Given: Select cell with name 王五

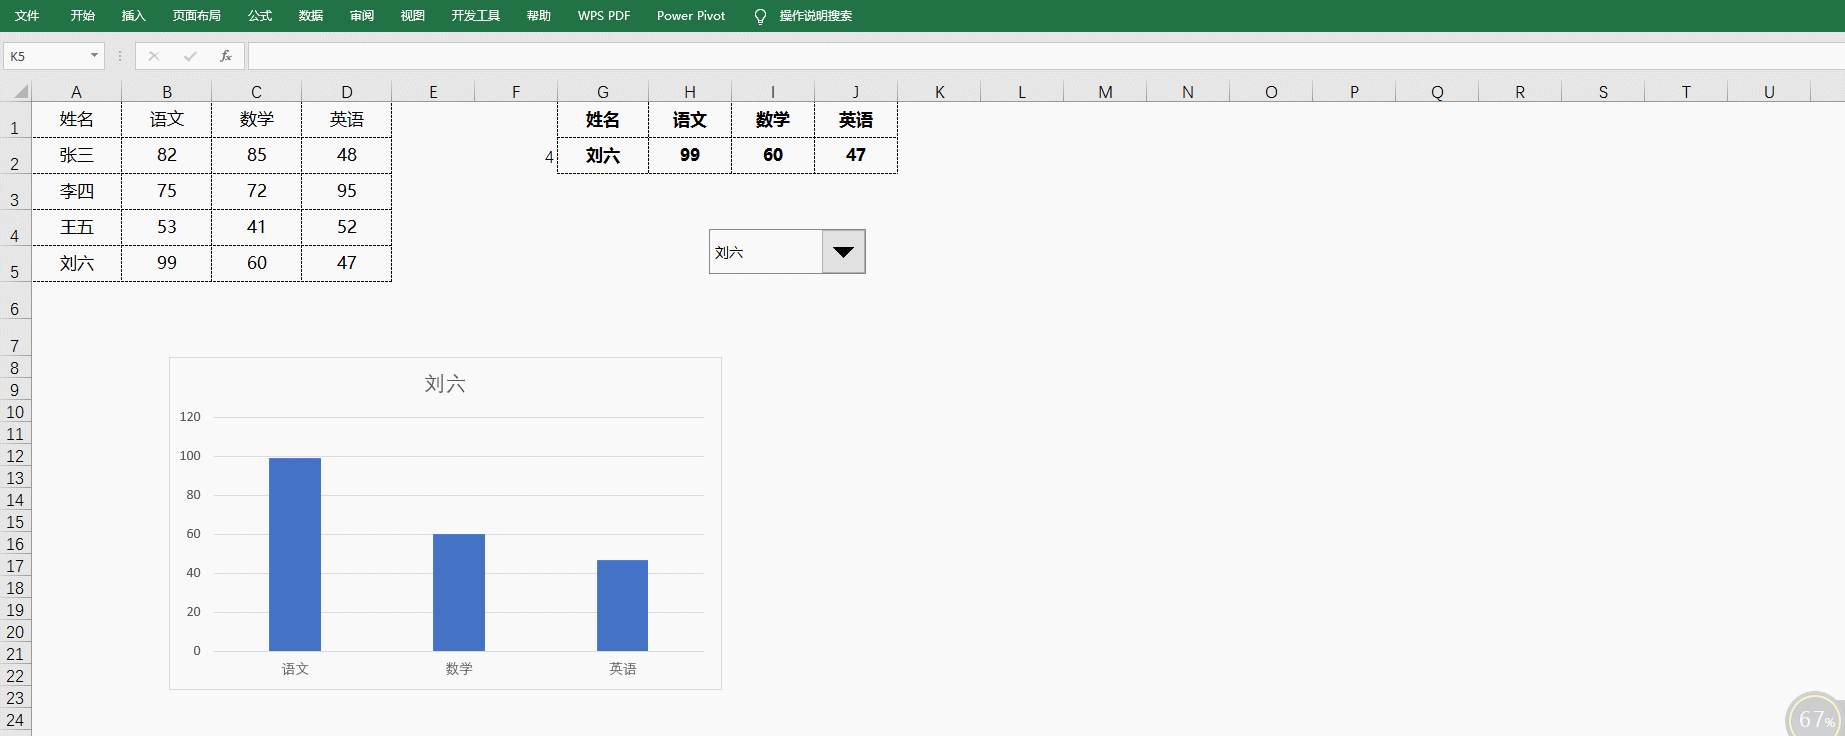Looking at the screenshot, I should click(77, 227).
